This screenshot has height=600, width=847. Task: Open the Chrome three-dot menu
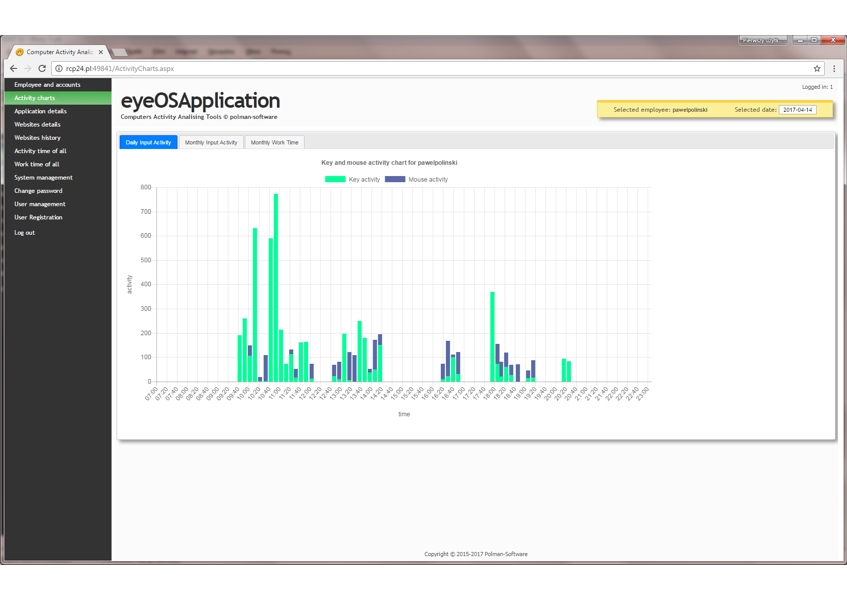(x=834, y=69)
